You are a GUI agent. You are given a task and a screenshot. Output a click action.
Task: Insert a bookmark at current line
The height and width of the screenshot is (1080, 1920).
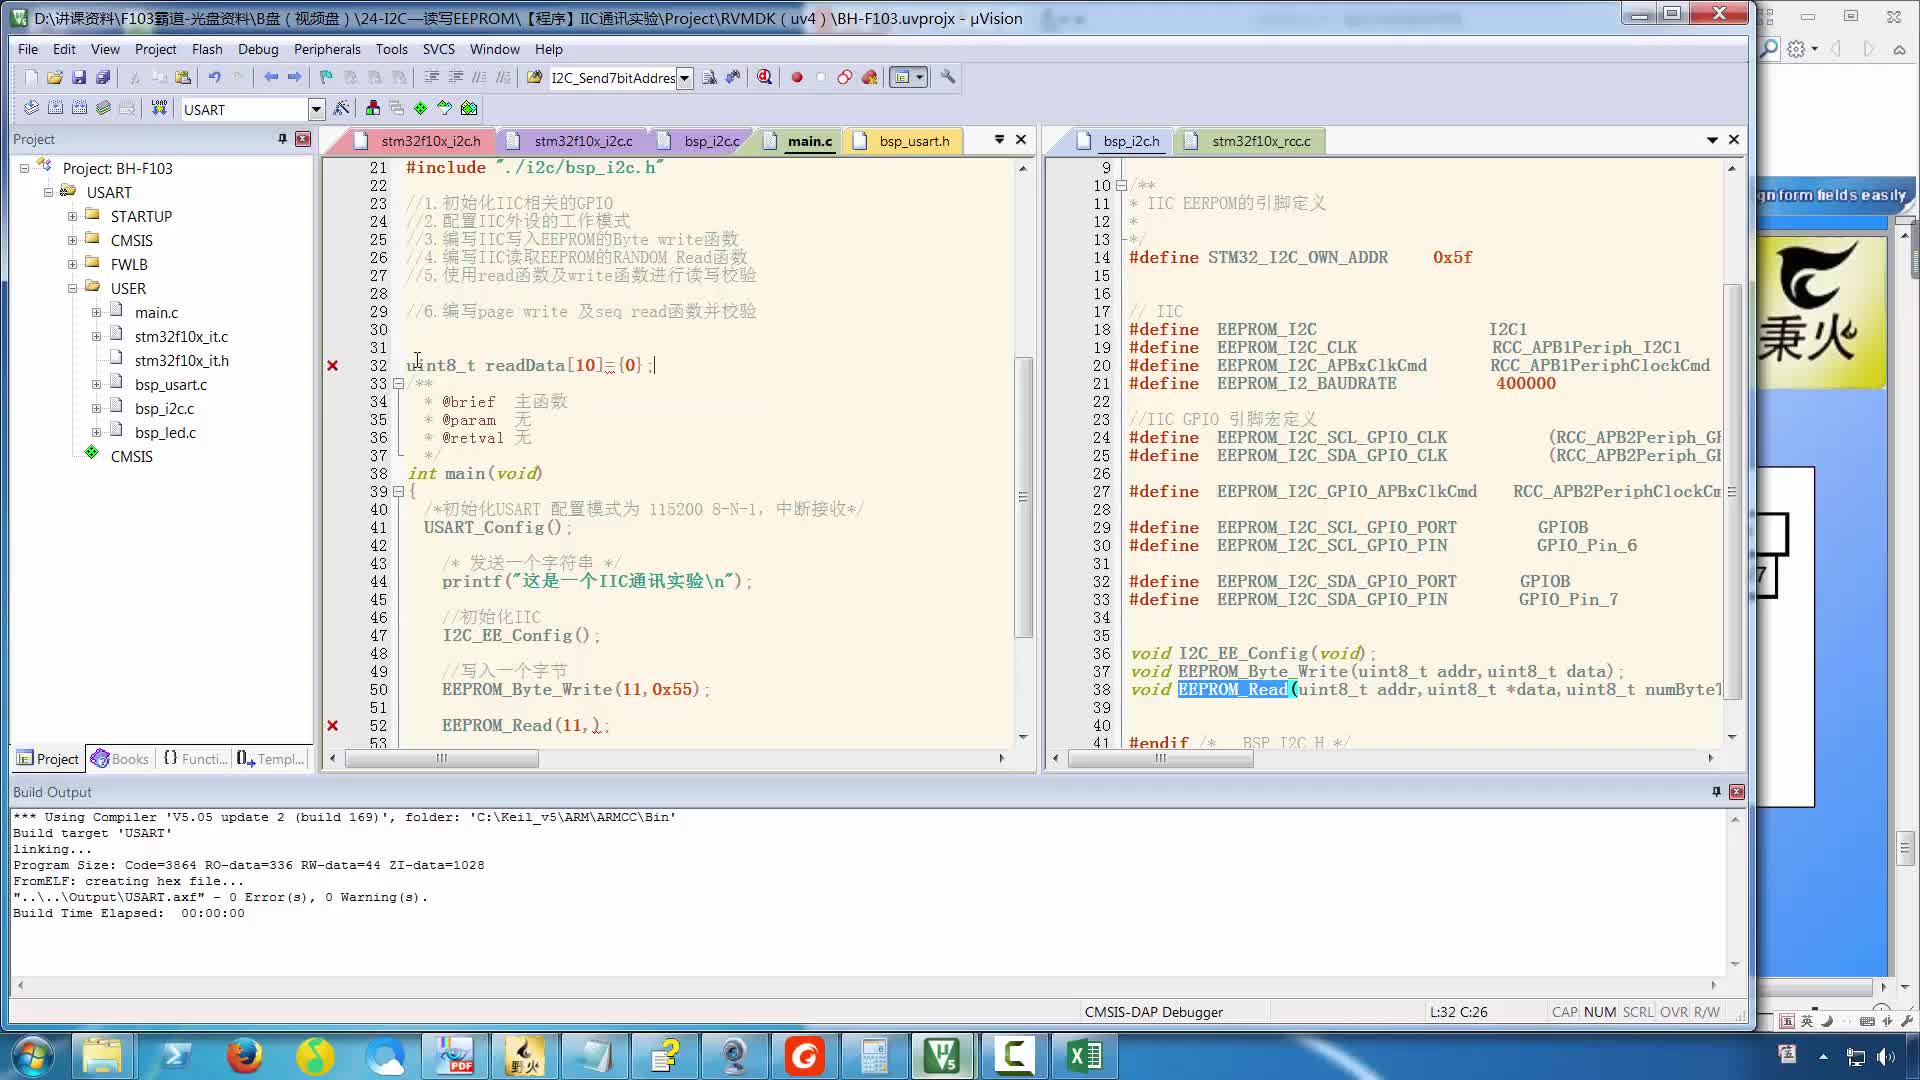(x=326, y=77)
